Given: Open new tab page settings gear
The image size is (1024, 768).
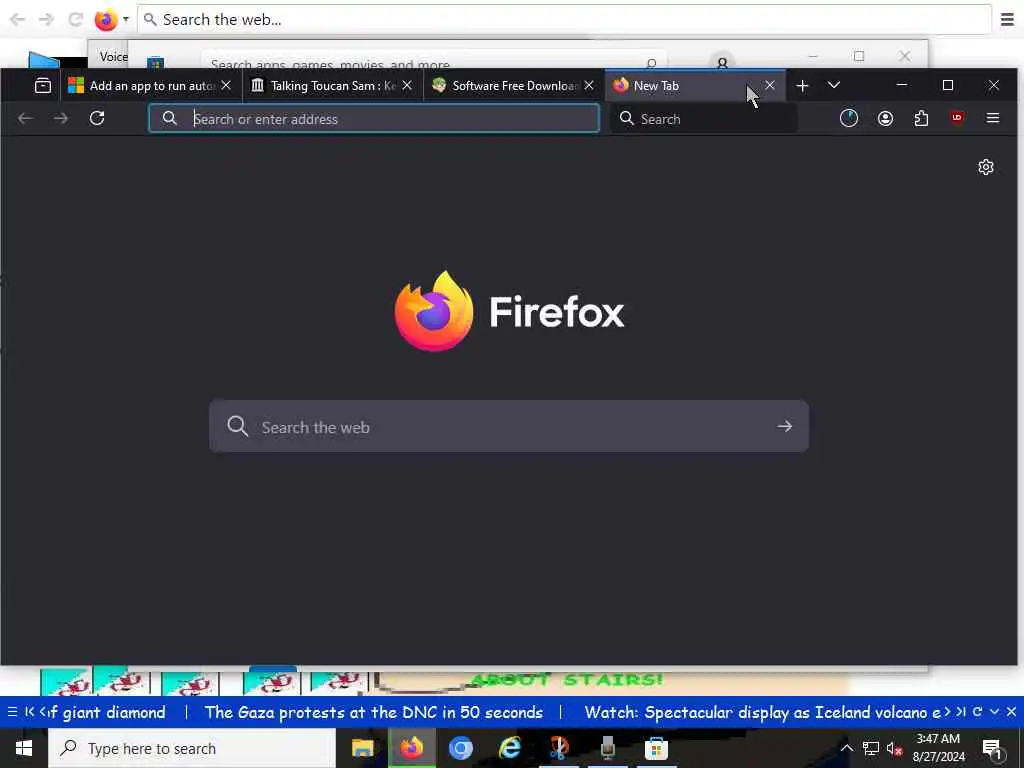Looking at the screenshot, I should [986, 167].
